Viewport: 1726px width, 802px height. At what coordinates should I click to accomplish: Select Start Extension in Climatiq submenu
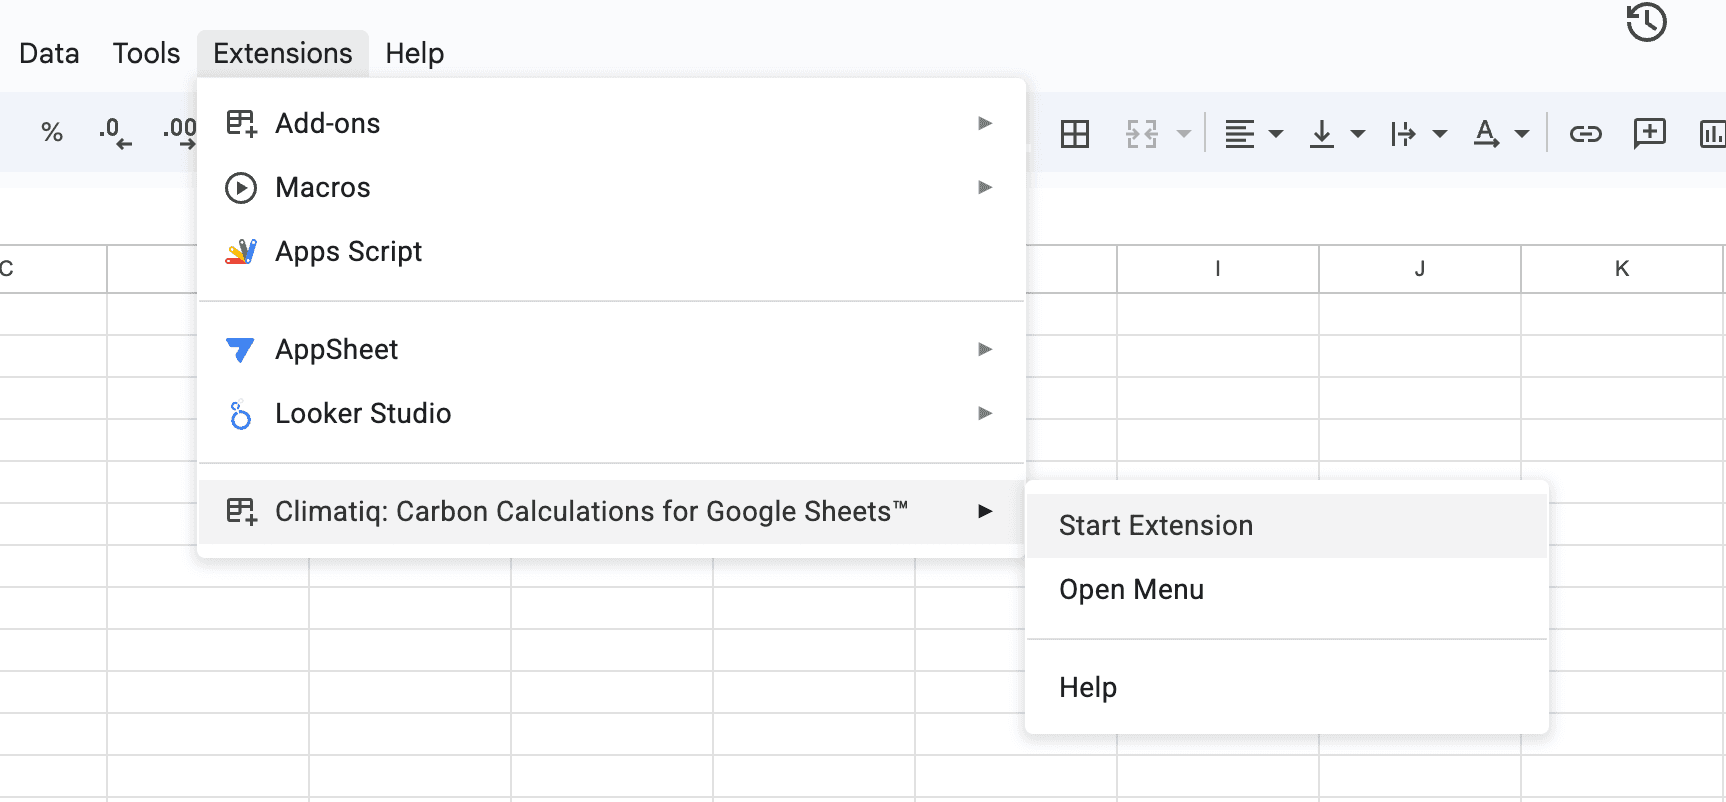(1156, 526)
